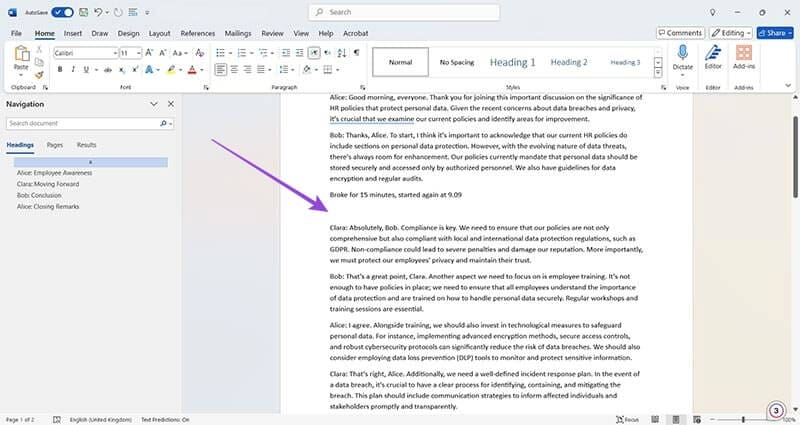This screenshot has width=800, height=425.
Task: Go to 'Alice: Closing Remarks' heading
Action: click(x=48, y=207)
